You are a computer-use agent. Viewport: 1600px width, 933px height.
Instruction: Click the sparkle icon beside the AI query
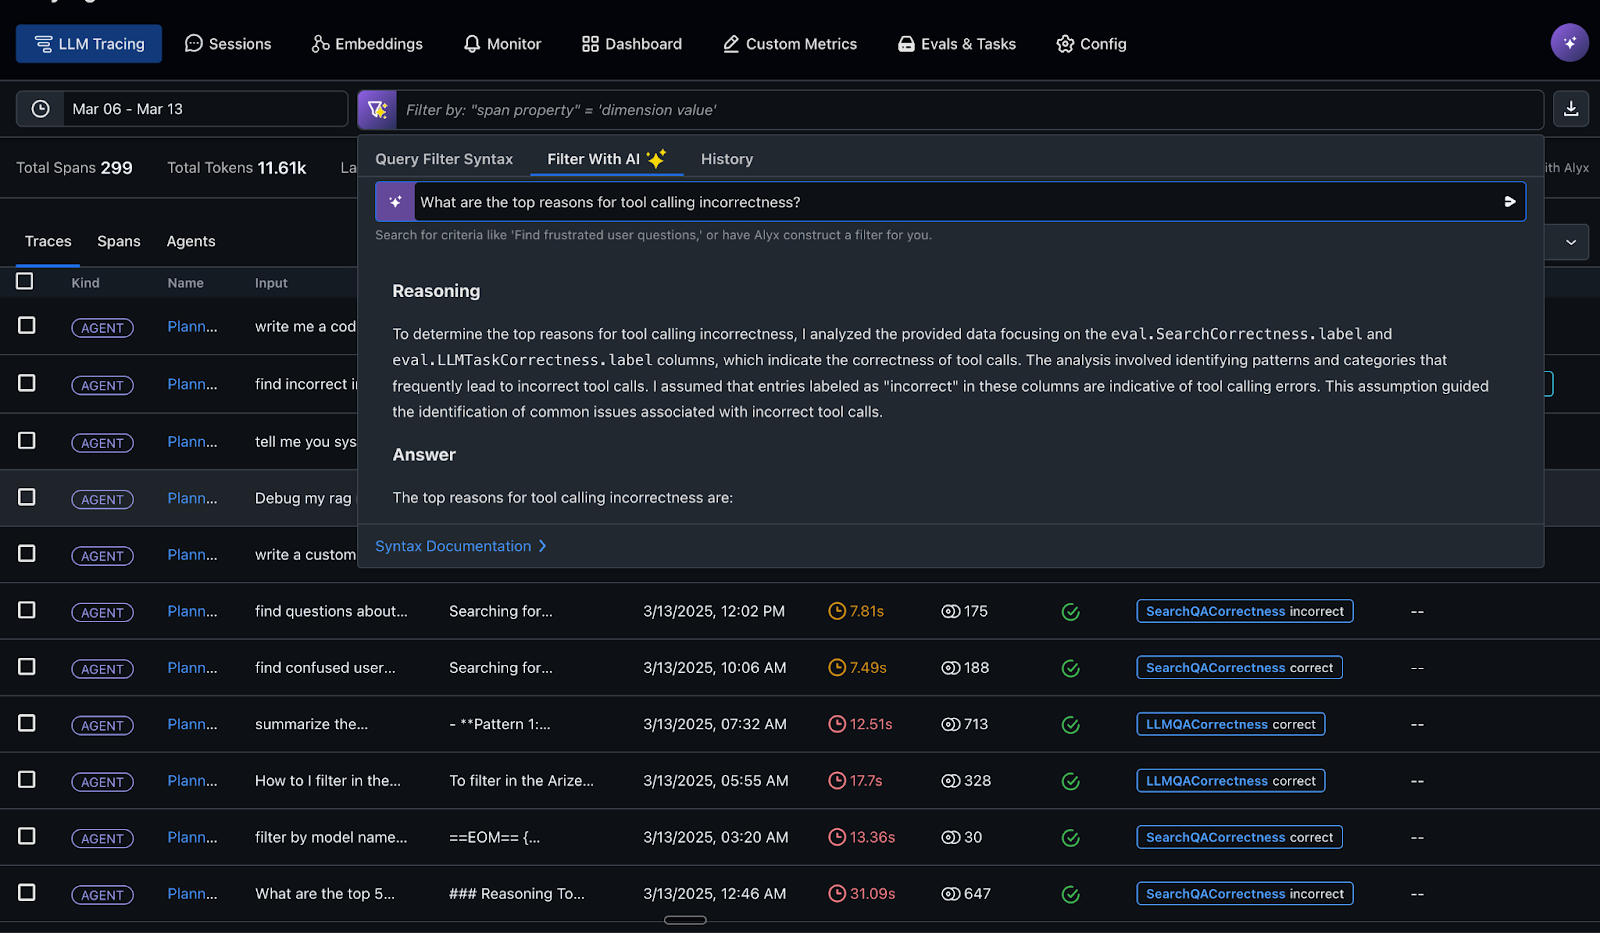pos(395,202)
